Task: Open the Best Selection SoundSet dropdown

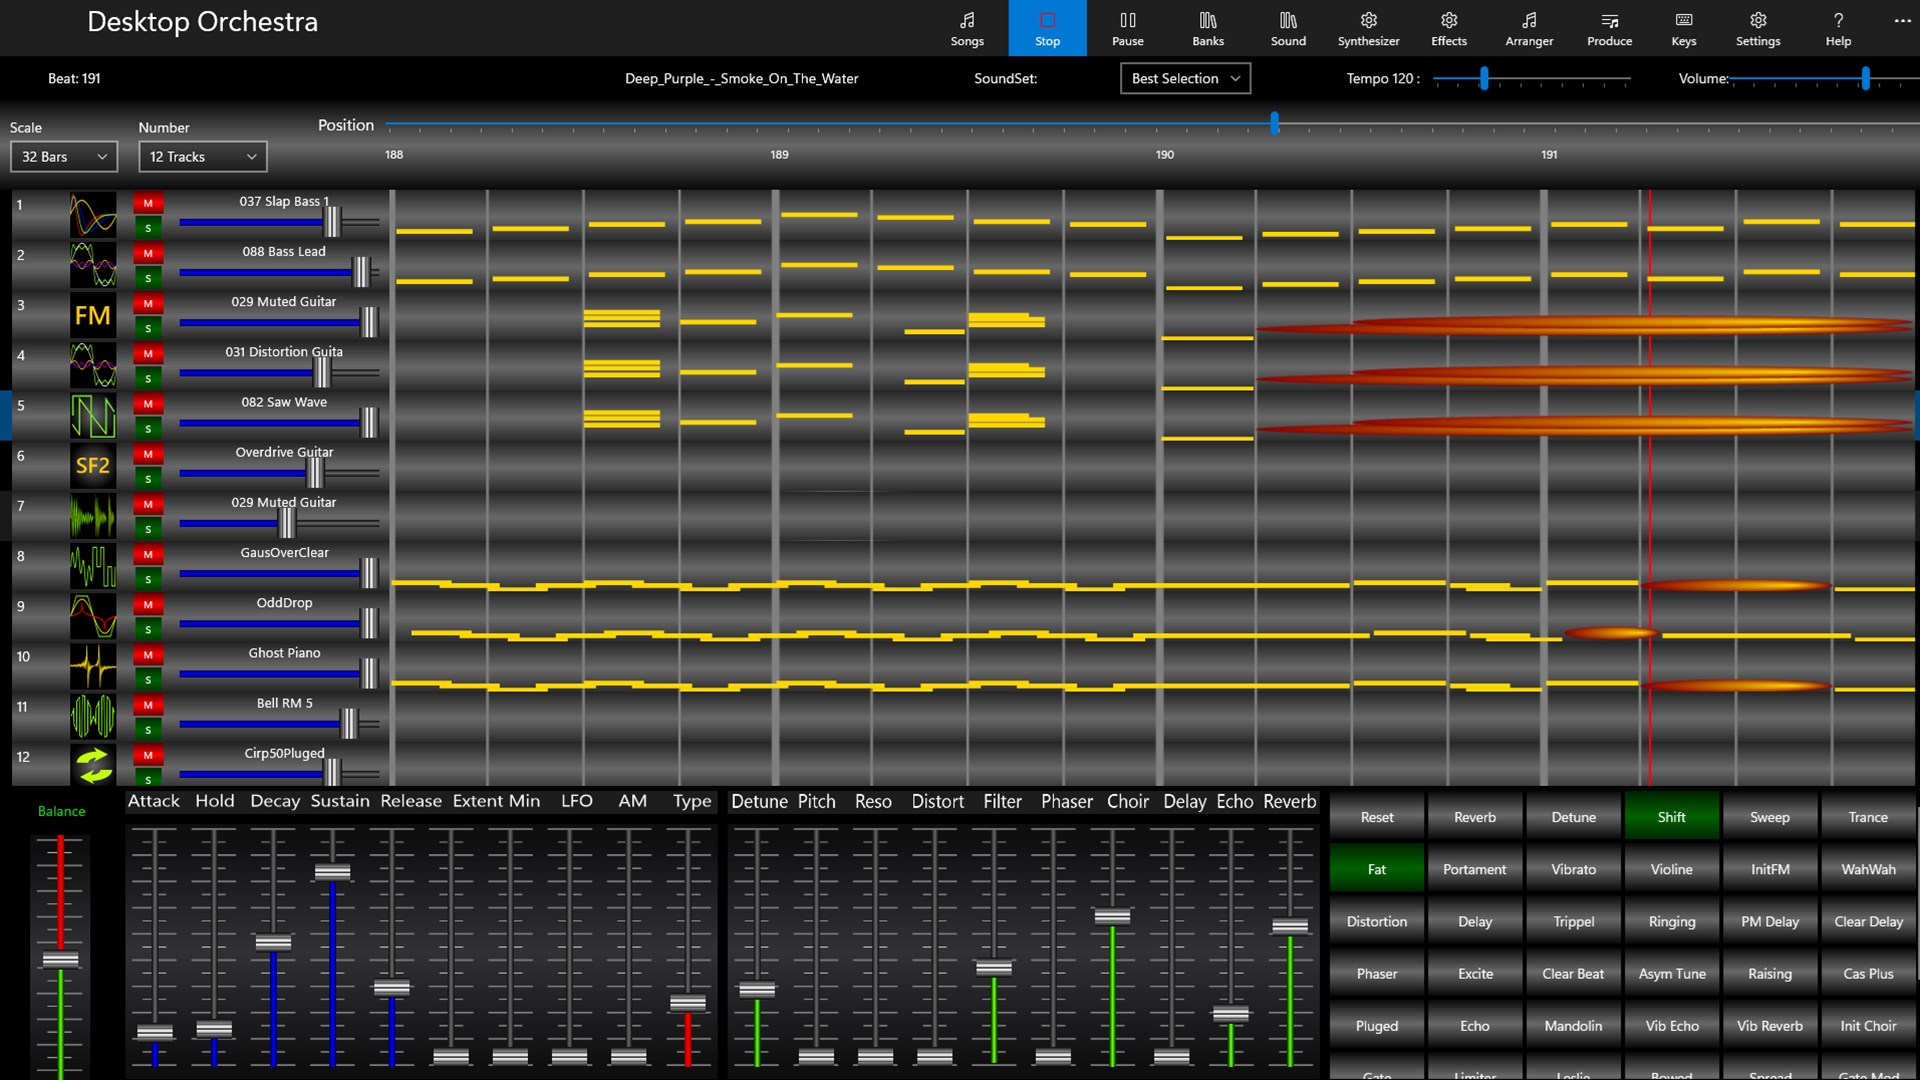Action: [1185, 78]
